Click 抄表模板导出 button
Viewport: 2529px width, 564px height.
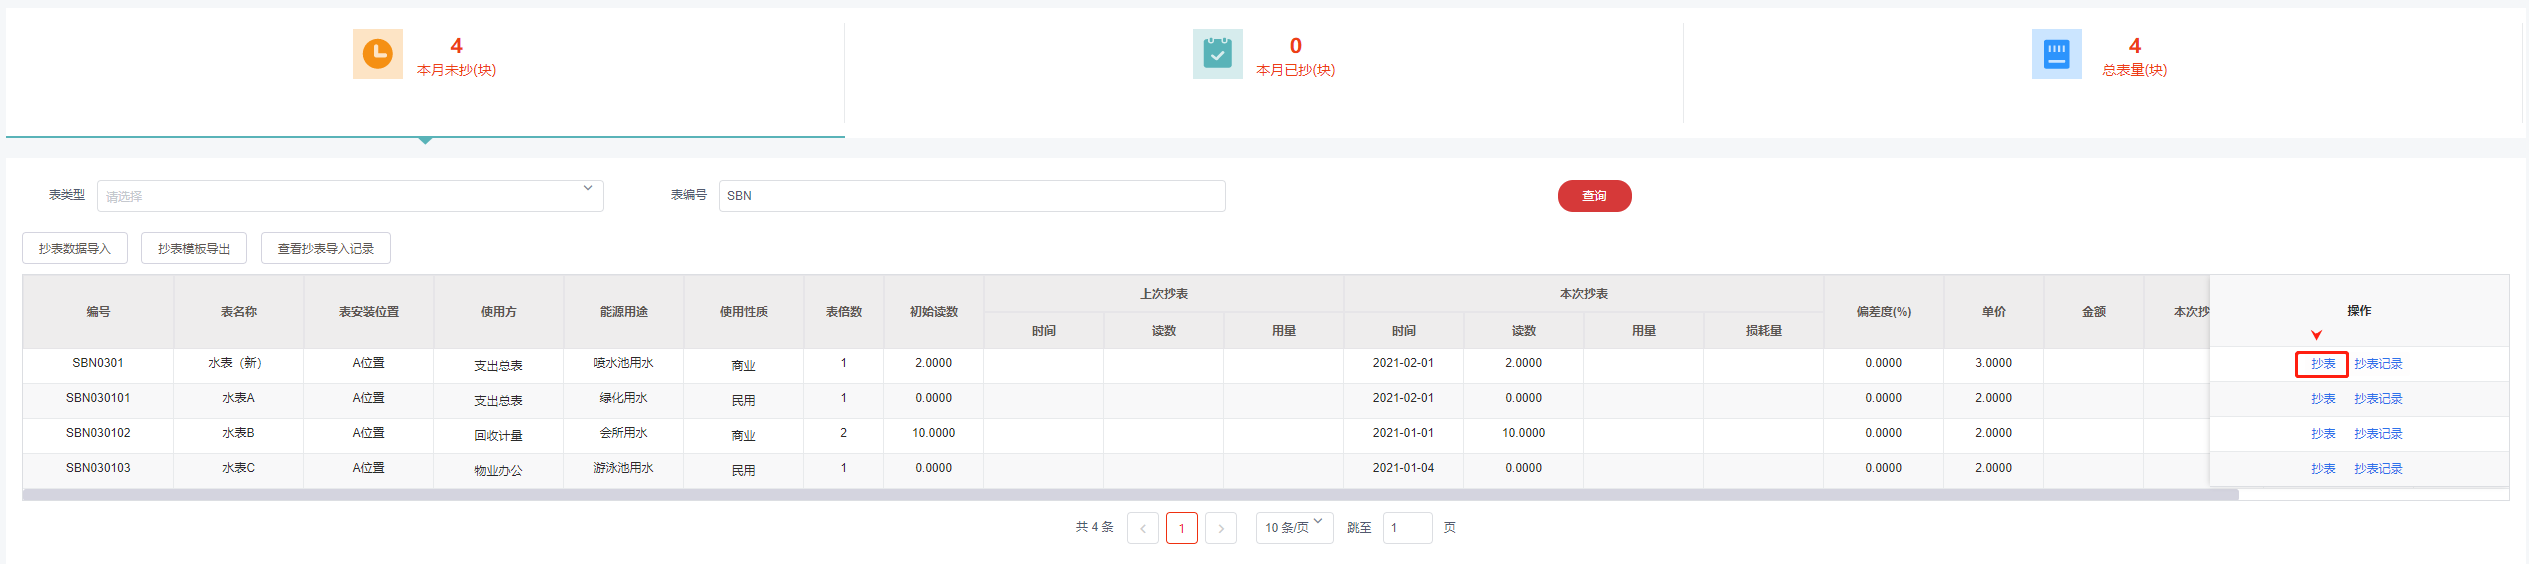coord(194,248)
